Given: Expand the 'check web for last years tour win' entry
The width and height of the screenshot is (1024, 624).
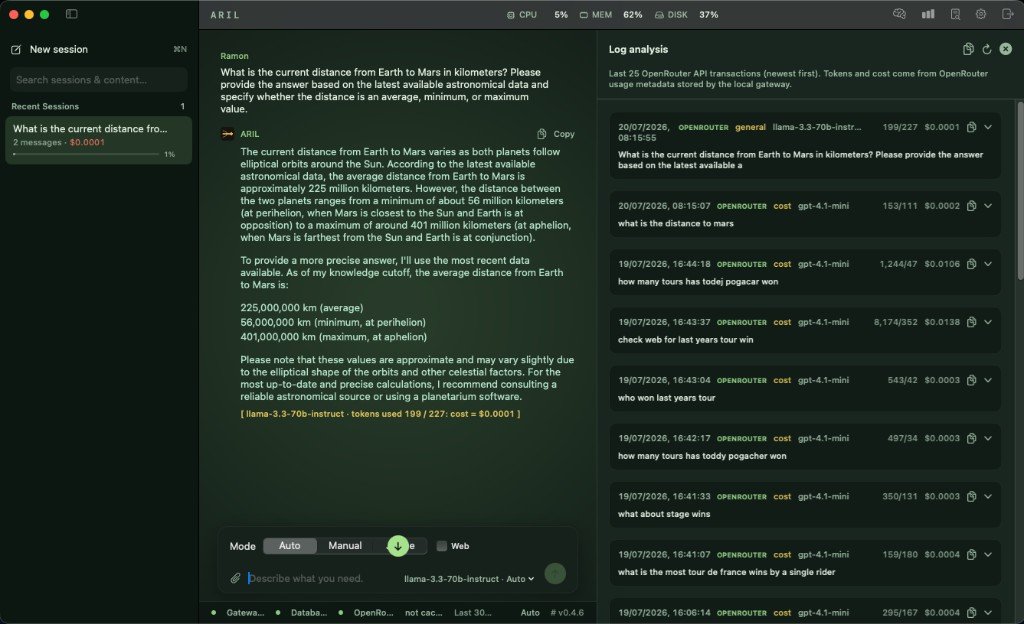Looking at the screenshot, I should (988, 322).
